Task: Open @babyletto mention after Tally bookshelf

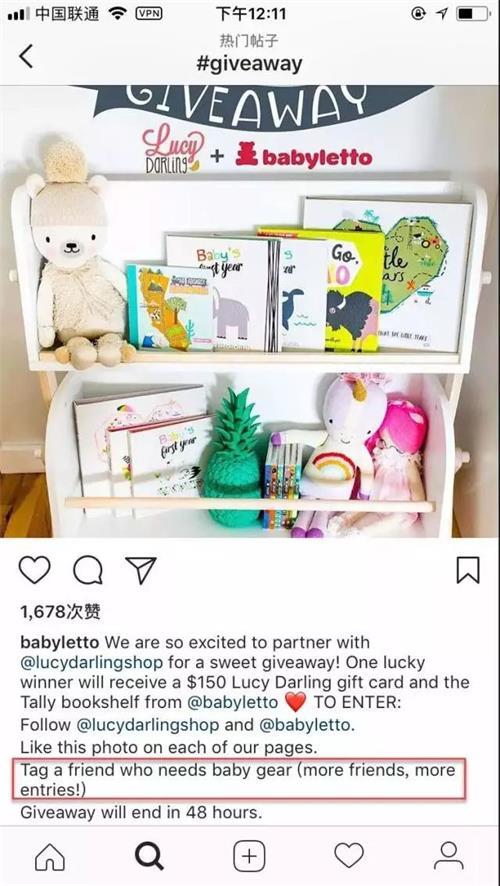Action: pyautogui.click(x=233, y=702)
